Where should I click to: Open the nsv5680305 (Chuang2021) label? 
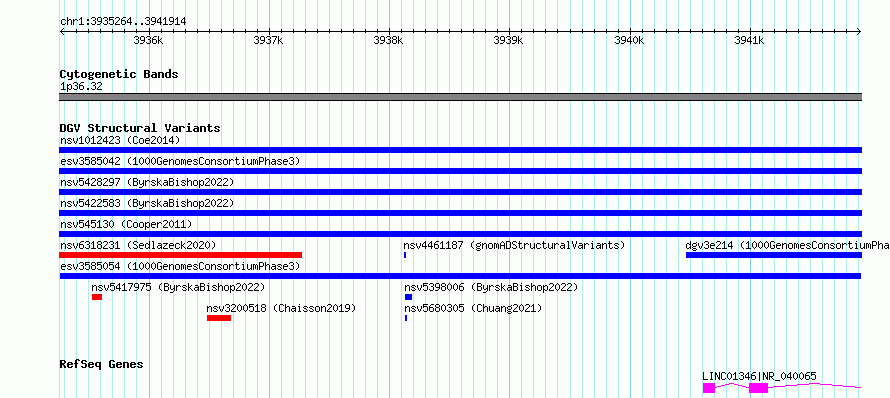pyautogui.click(x=473, y=308)
